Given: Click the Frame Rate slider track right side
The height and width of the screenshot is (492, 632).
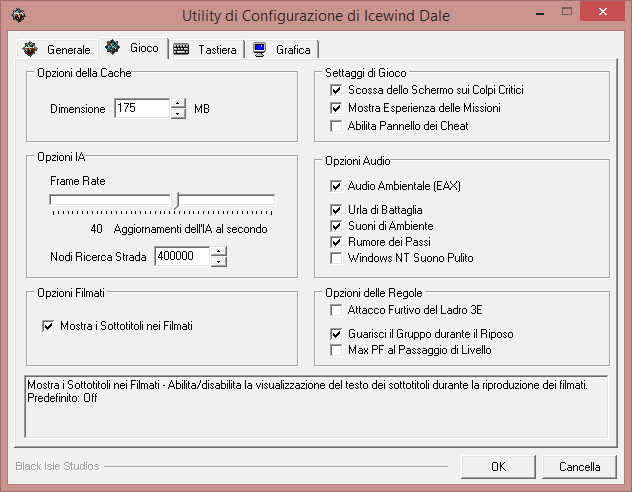Looking at the screenshot, I should [x=227, y=199].
